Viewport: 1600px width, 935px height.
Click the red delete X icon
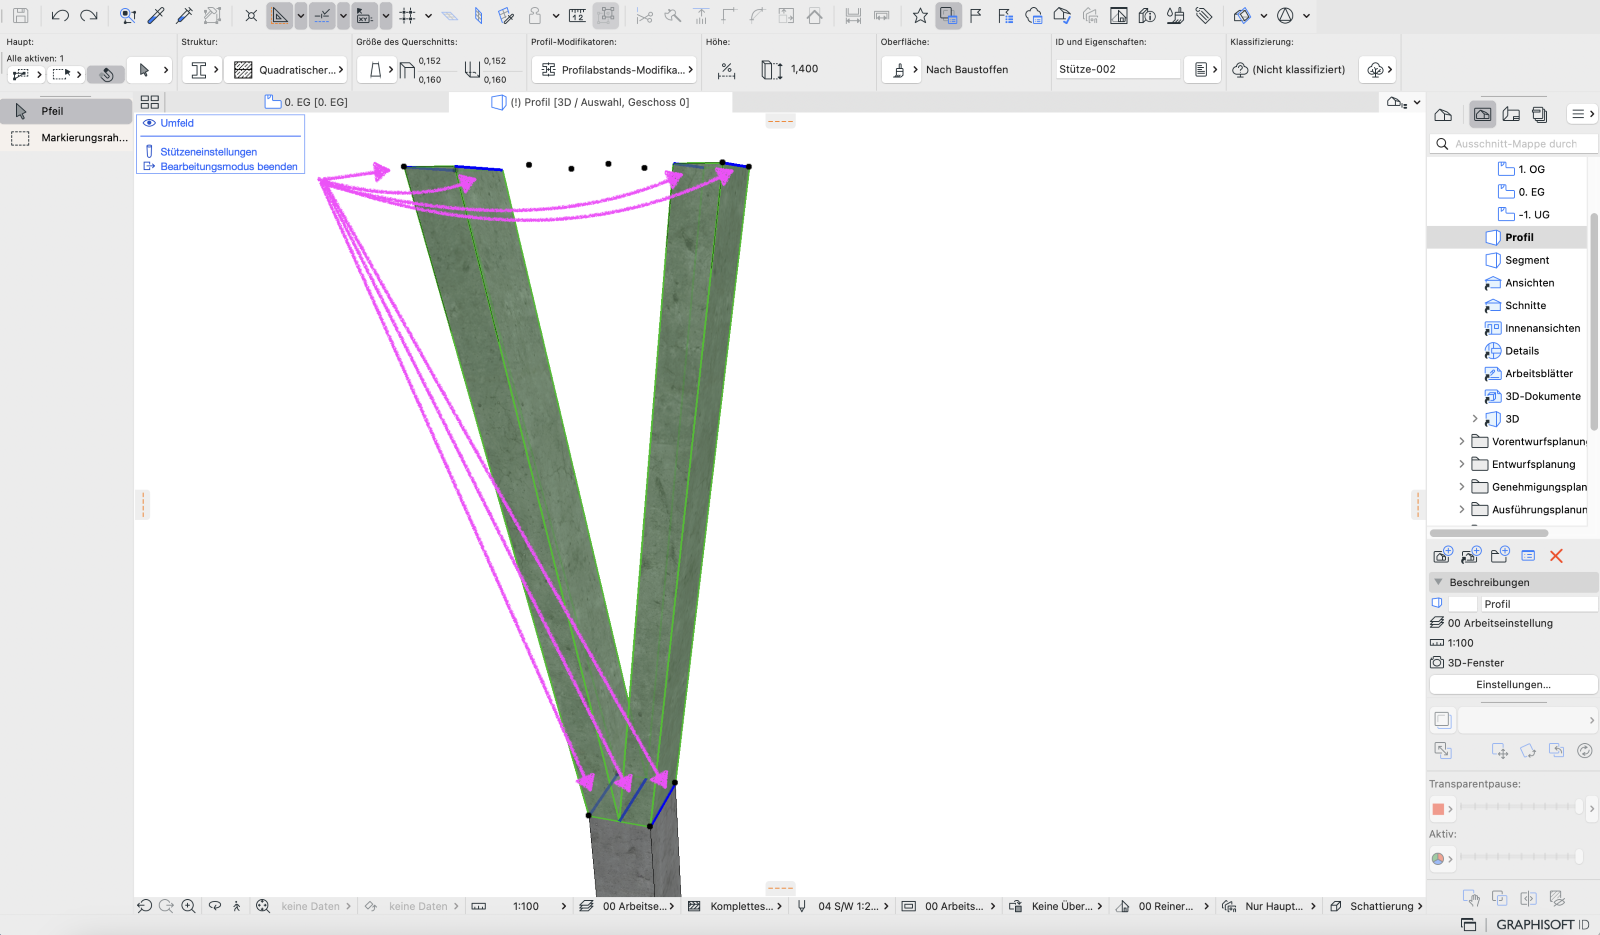[1556, 556]
